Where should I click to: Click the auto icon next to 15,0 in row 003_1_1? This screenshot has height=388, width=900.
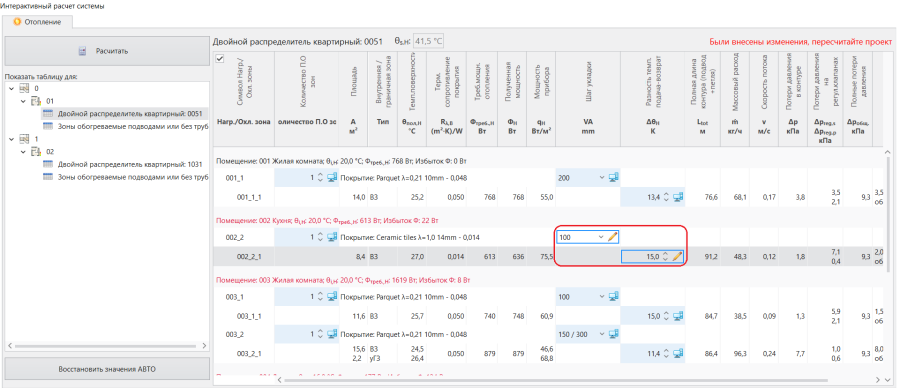678,316
